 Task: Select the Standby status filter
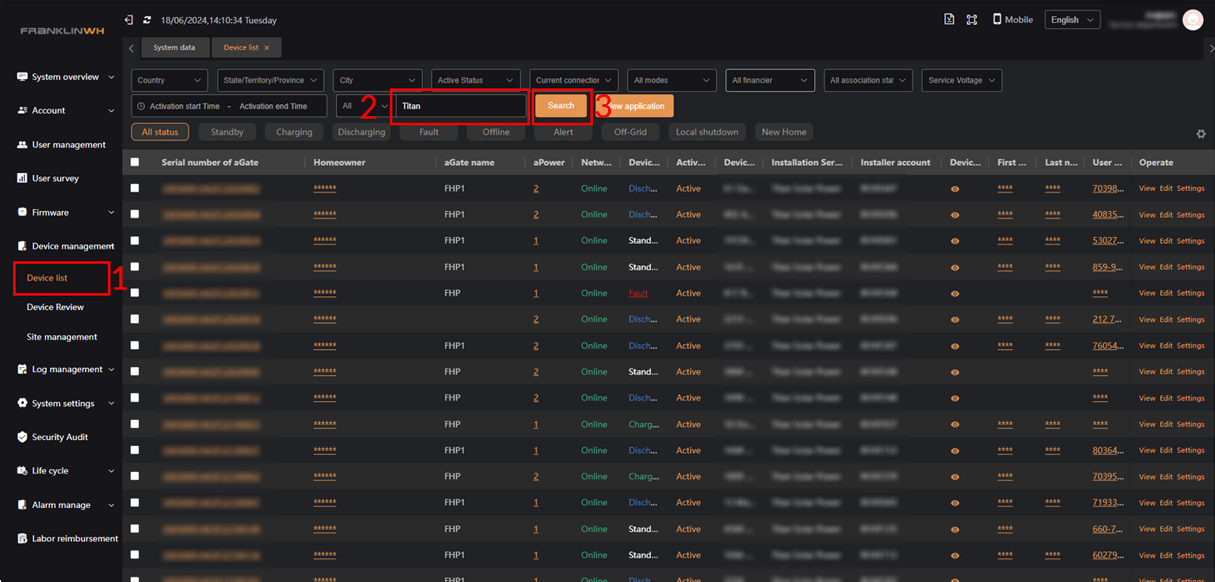(227, 132)
